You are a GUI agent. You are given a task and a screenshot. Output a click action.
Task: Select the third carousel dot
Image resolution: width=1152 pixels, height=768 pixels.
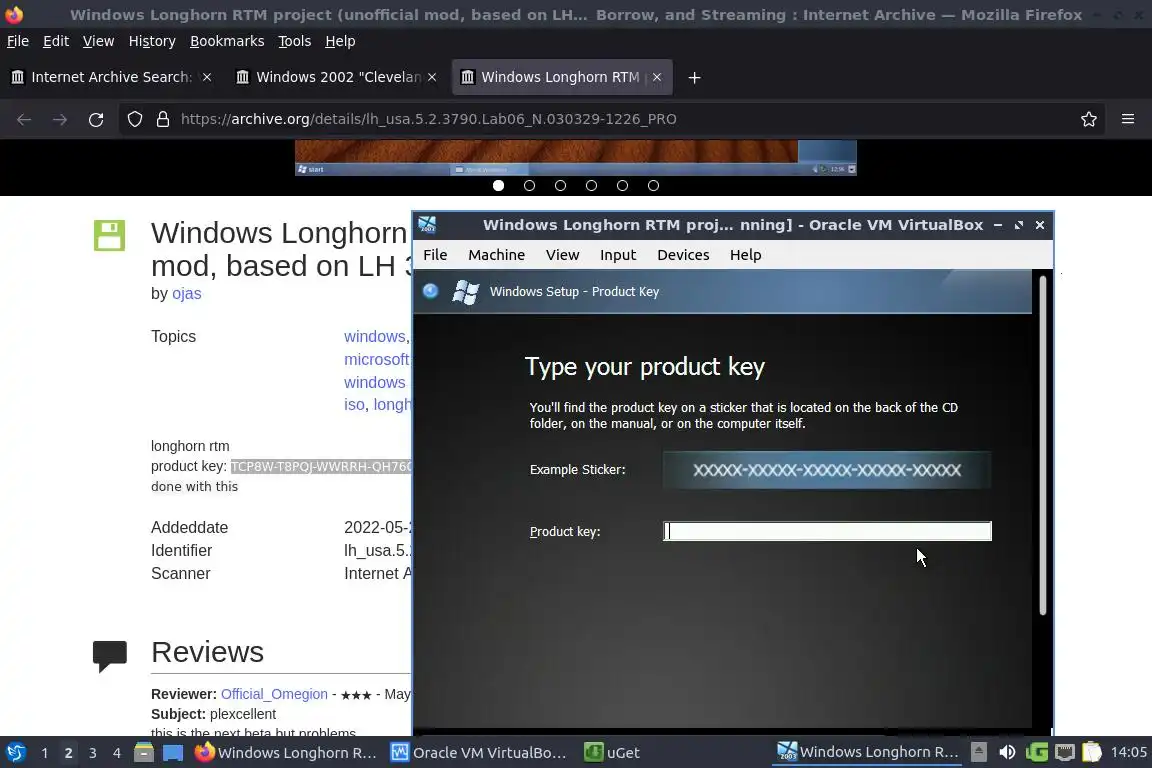[561, 185]
